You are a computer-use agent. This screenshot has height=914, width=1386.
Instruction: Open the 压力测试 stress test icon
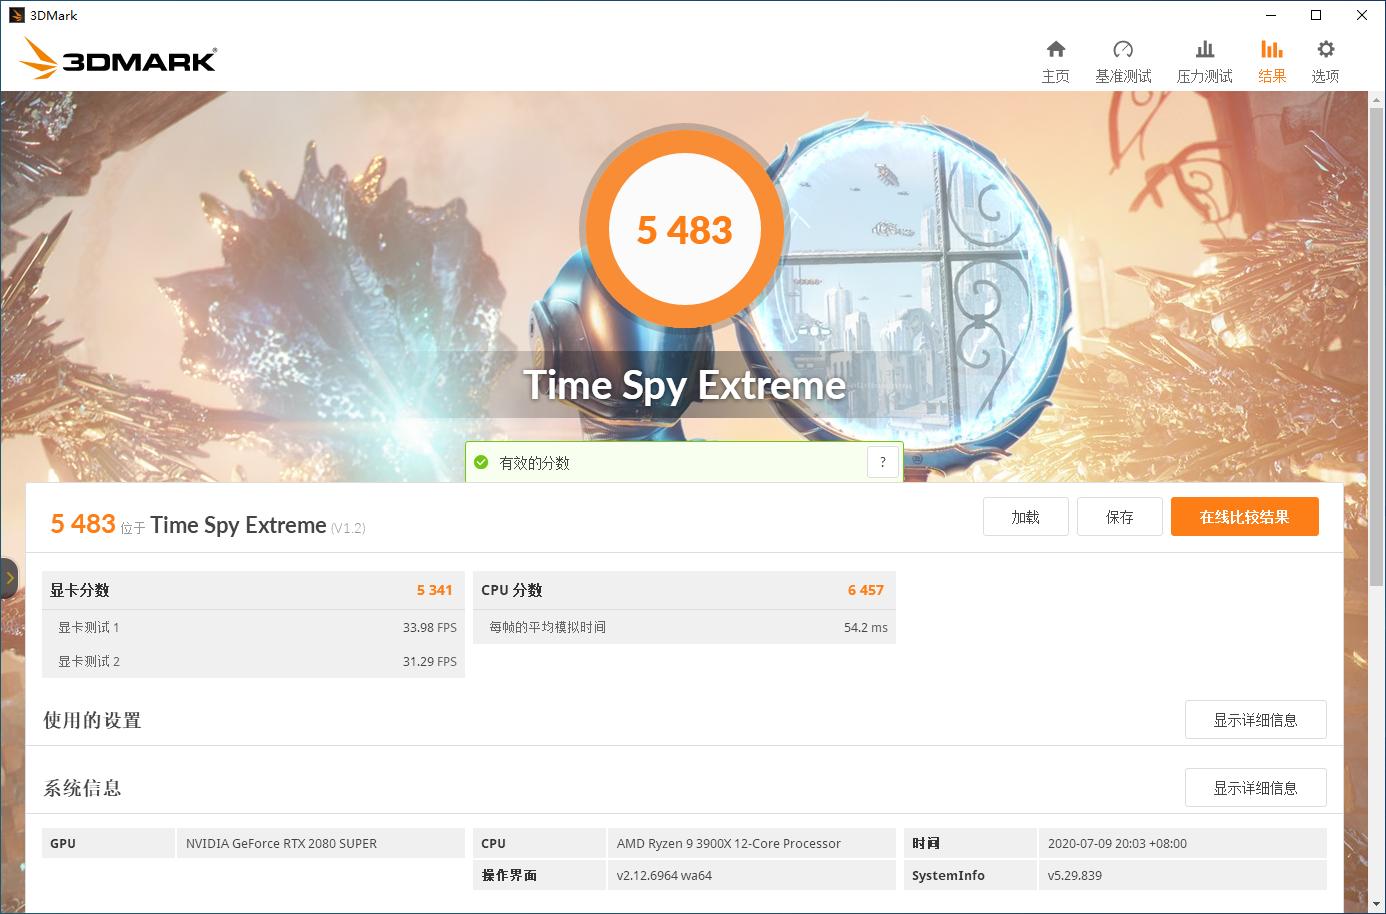[x=1205, y=58]
